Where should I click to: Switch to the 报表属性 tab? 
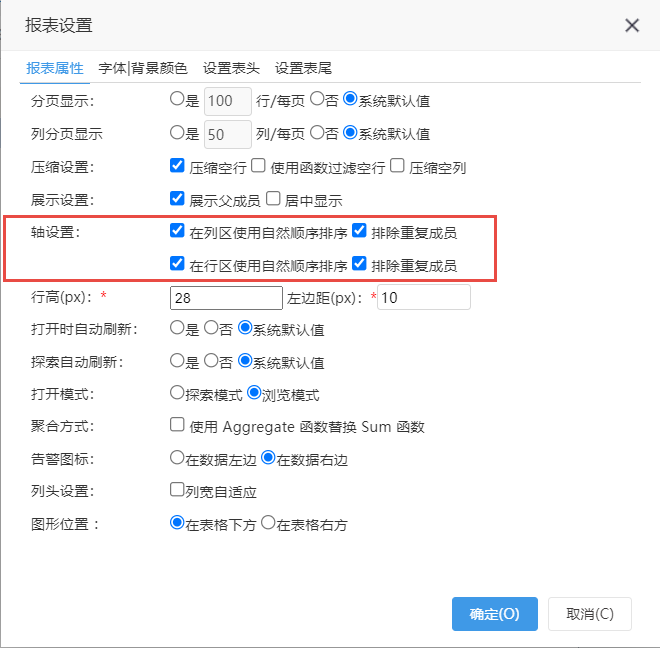click(55, 68)
